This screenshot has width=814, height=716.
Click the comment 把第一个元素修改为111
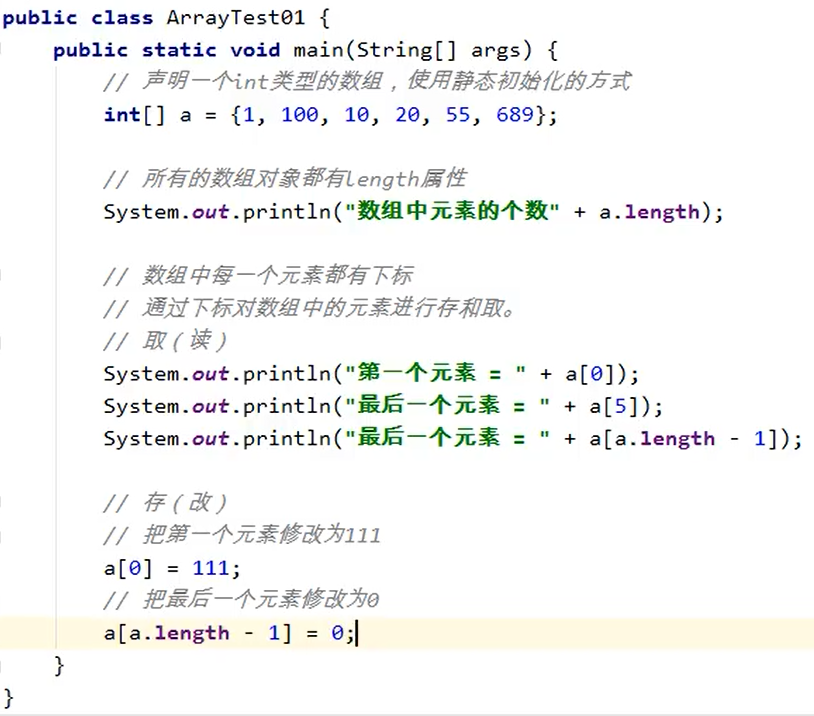point(242,535)
